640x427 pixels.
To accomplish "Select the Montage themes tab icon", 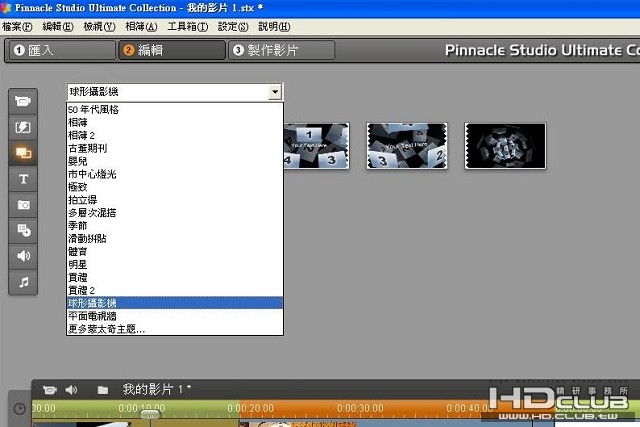I will tap(23, 153).
